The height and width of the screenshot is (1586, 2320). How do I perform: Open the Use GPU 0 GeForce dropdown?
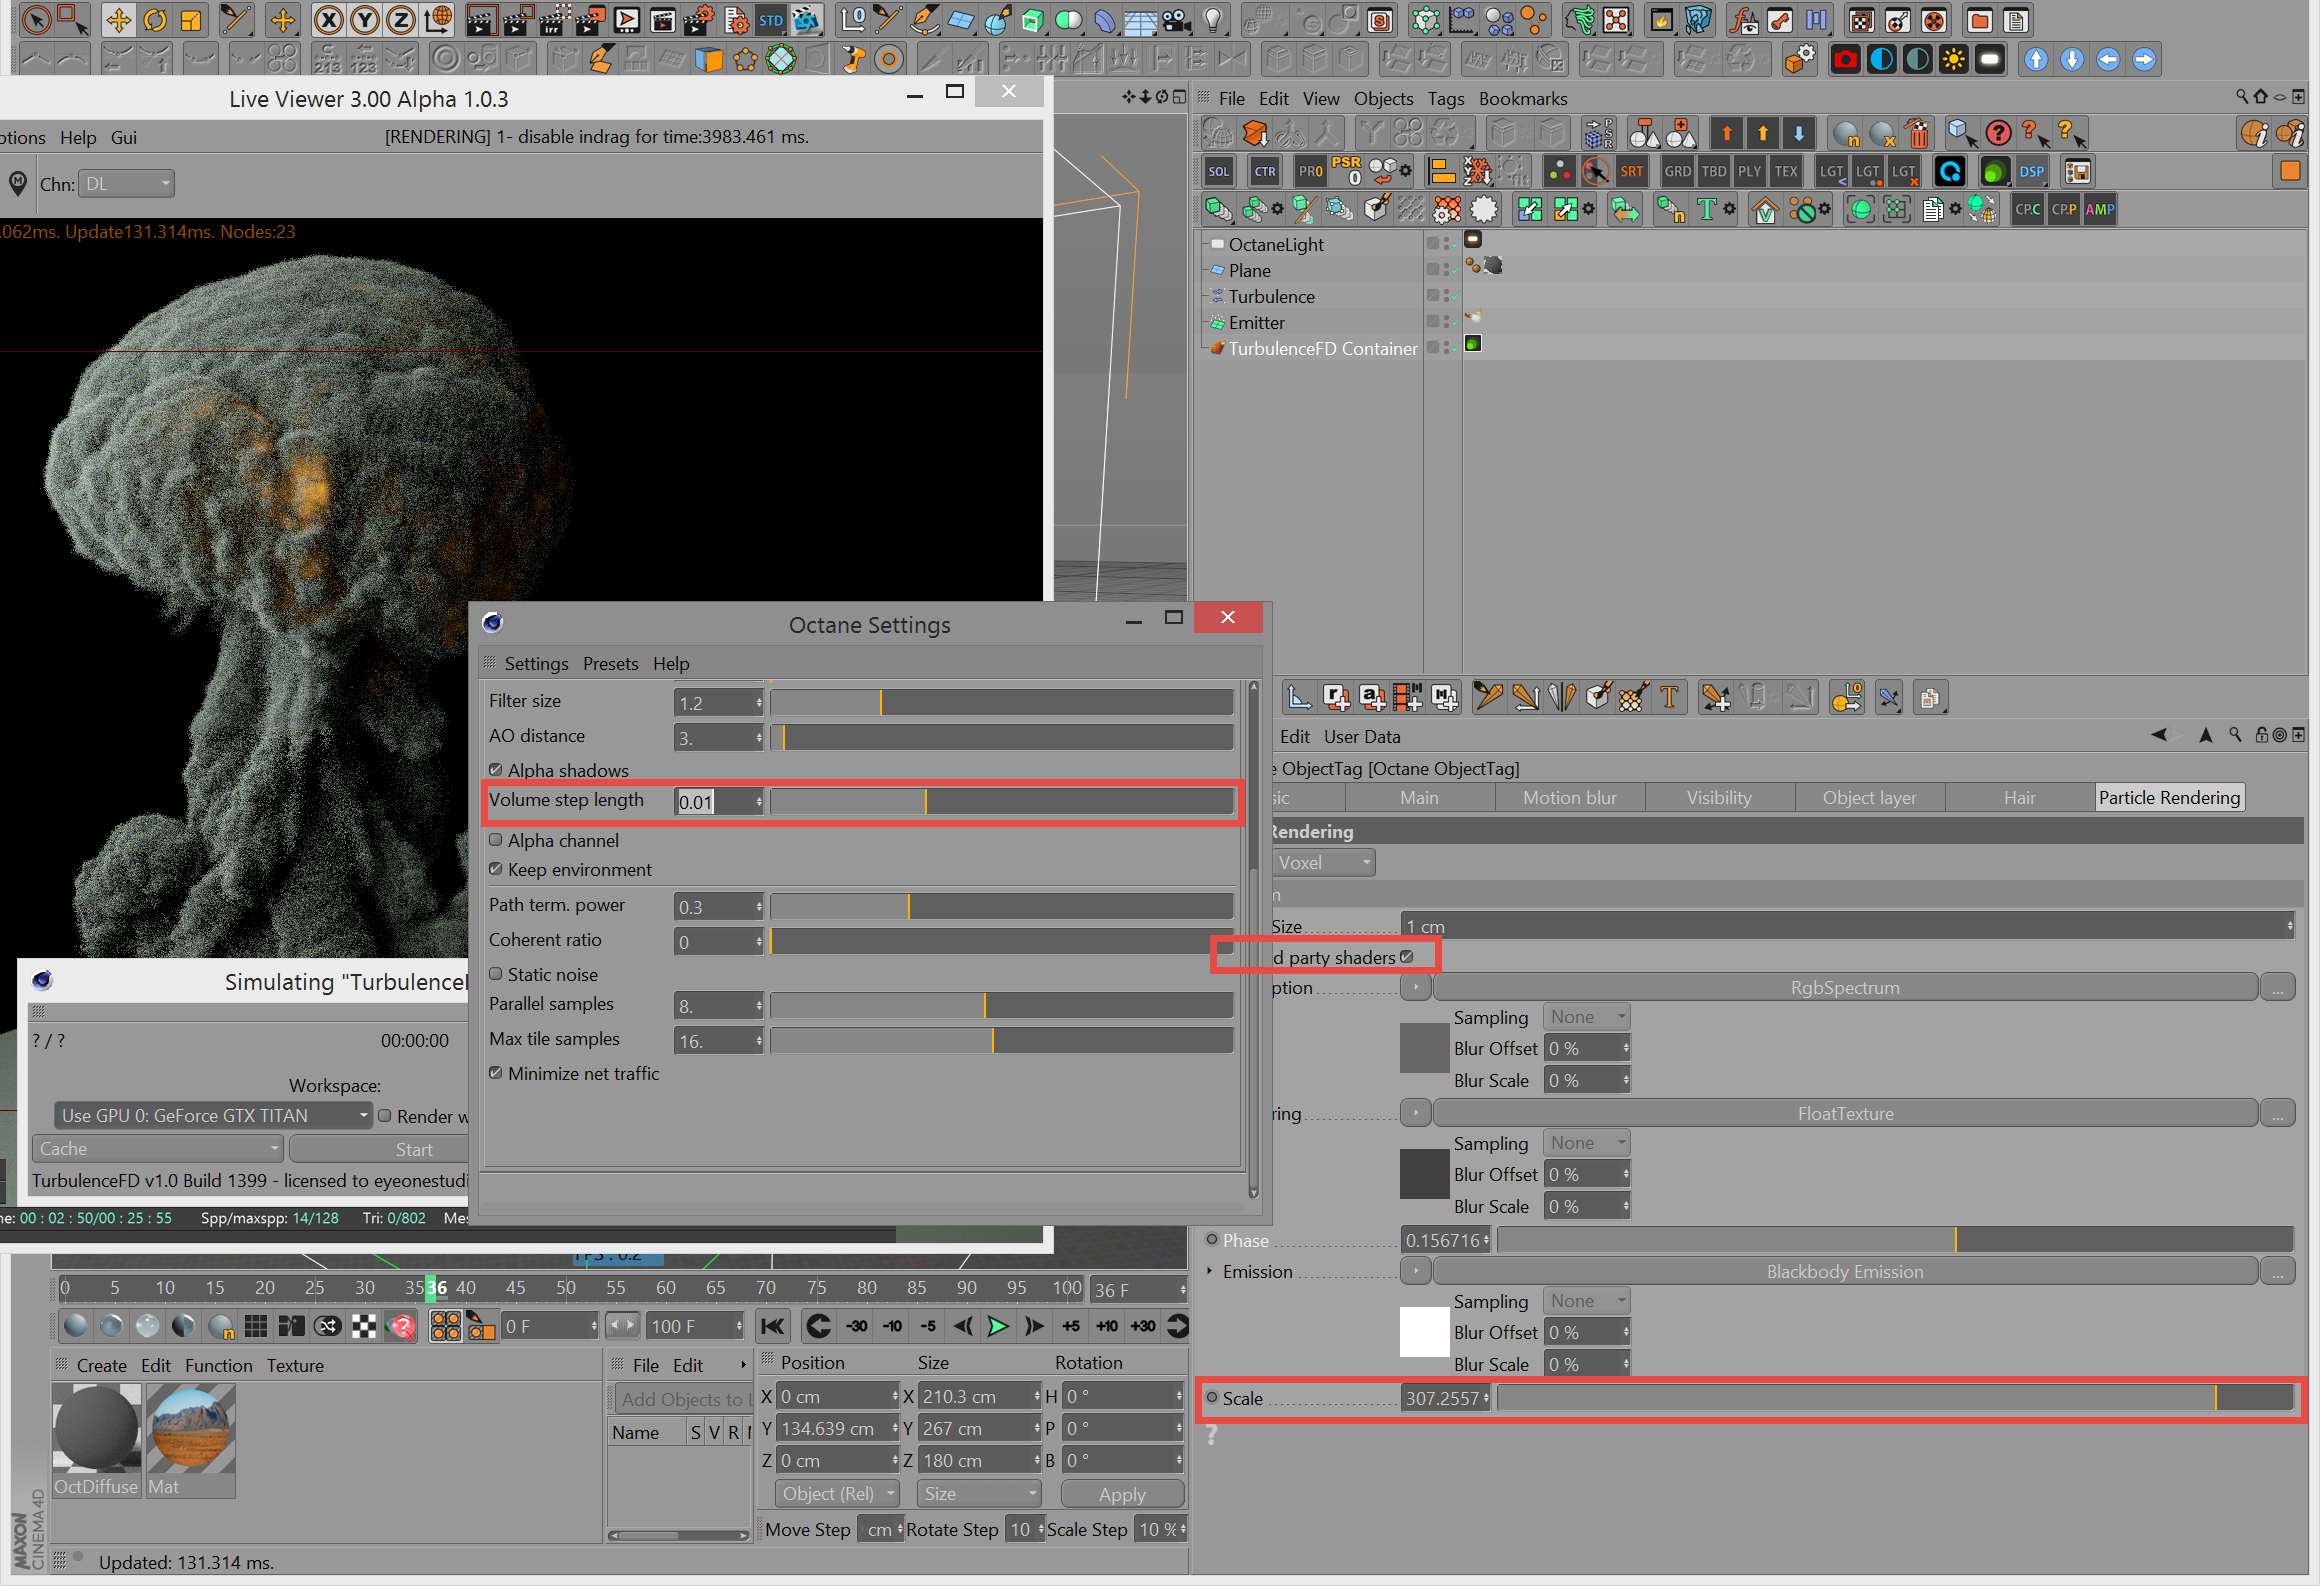214,1115
